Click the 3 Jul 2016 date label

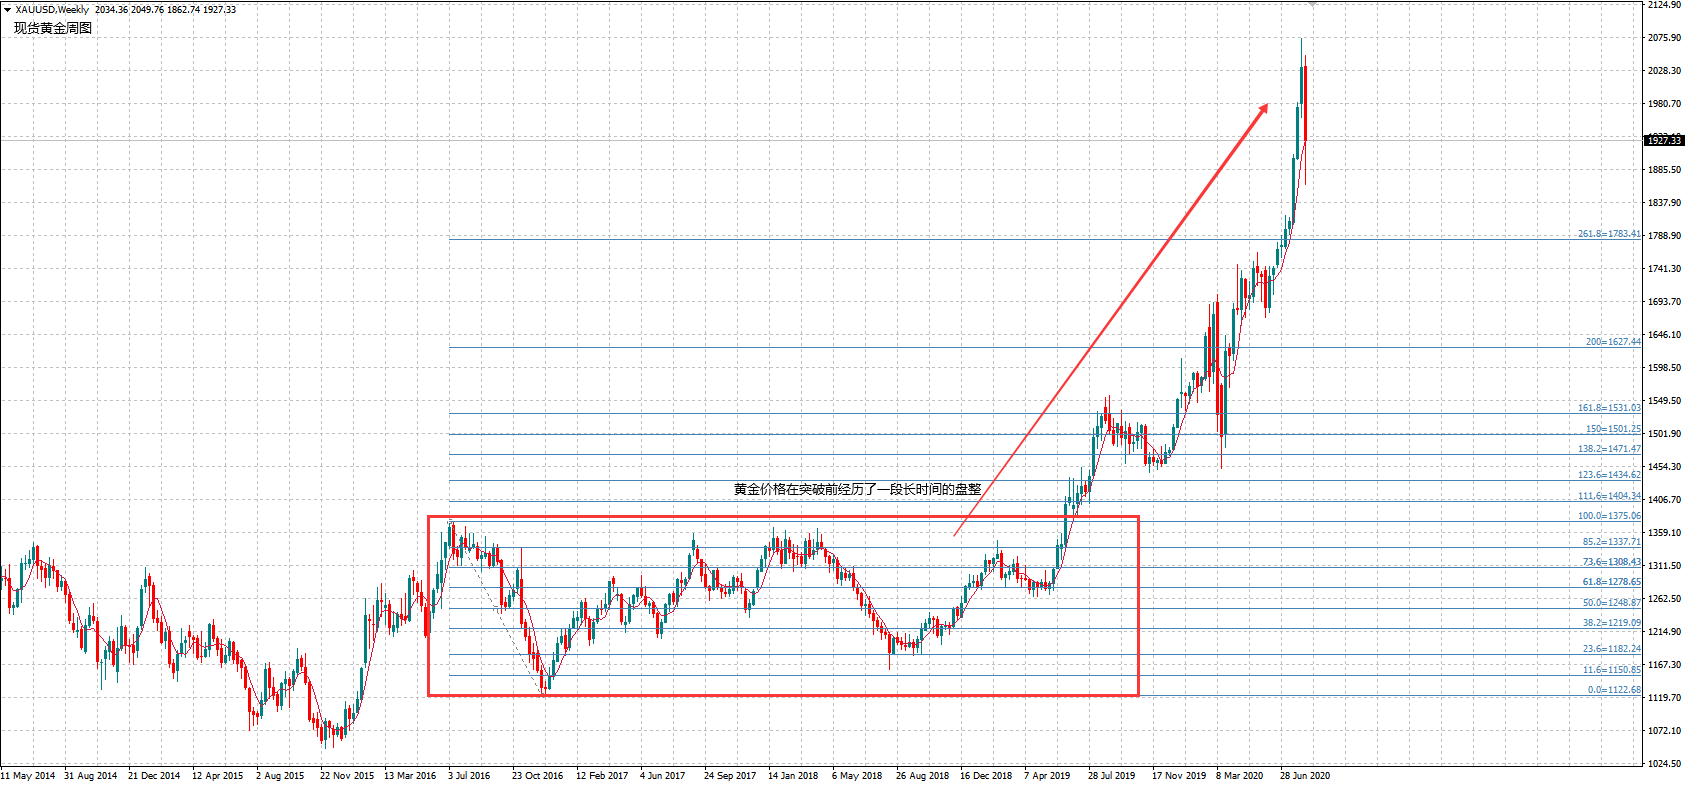click(x=469, y=776)
